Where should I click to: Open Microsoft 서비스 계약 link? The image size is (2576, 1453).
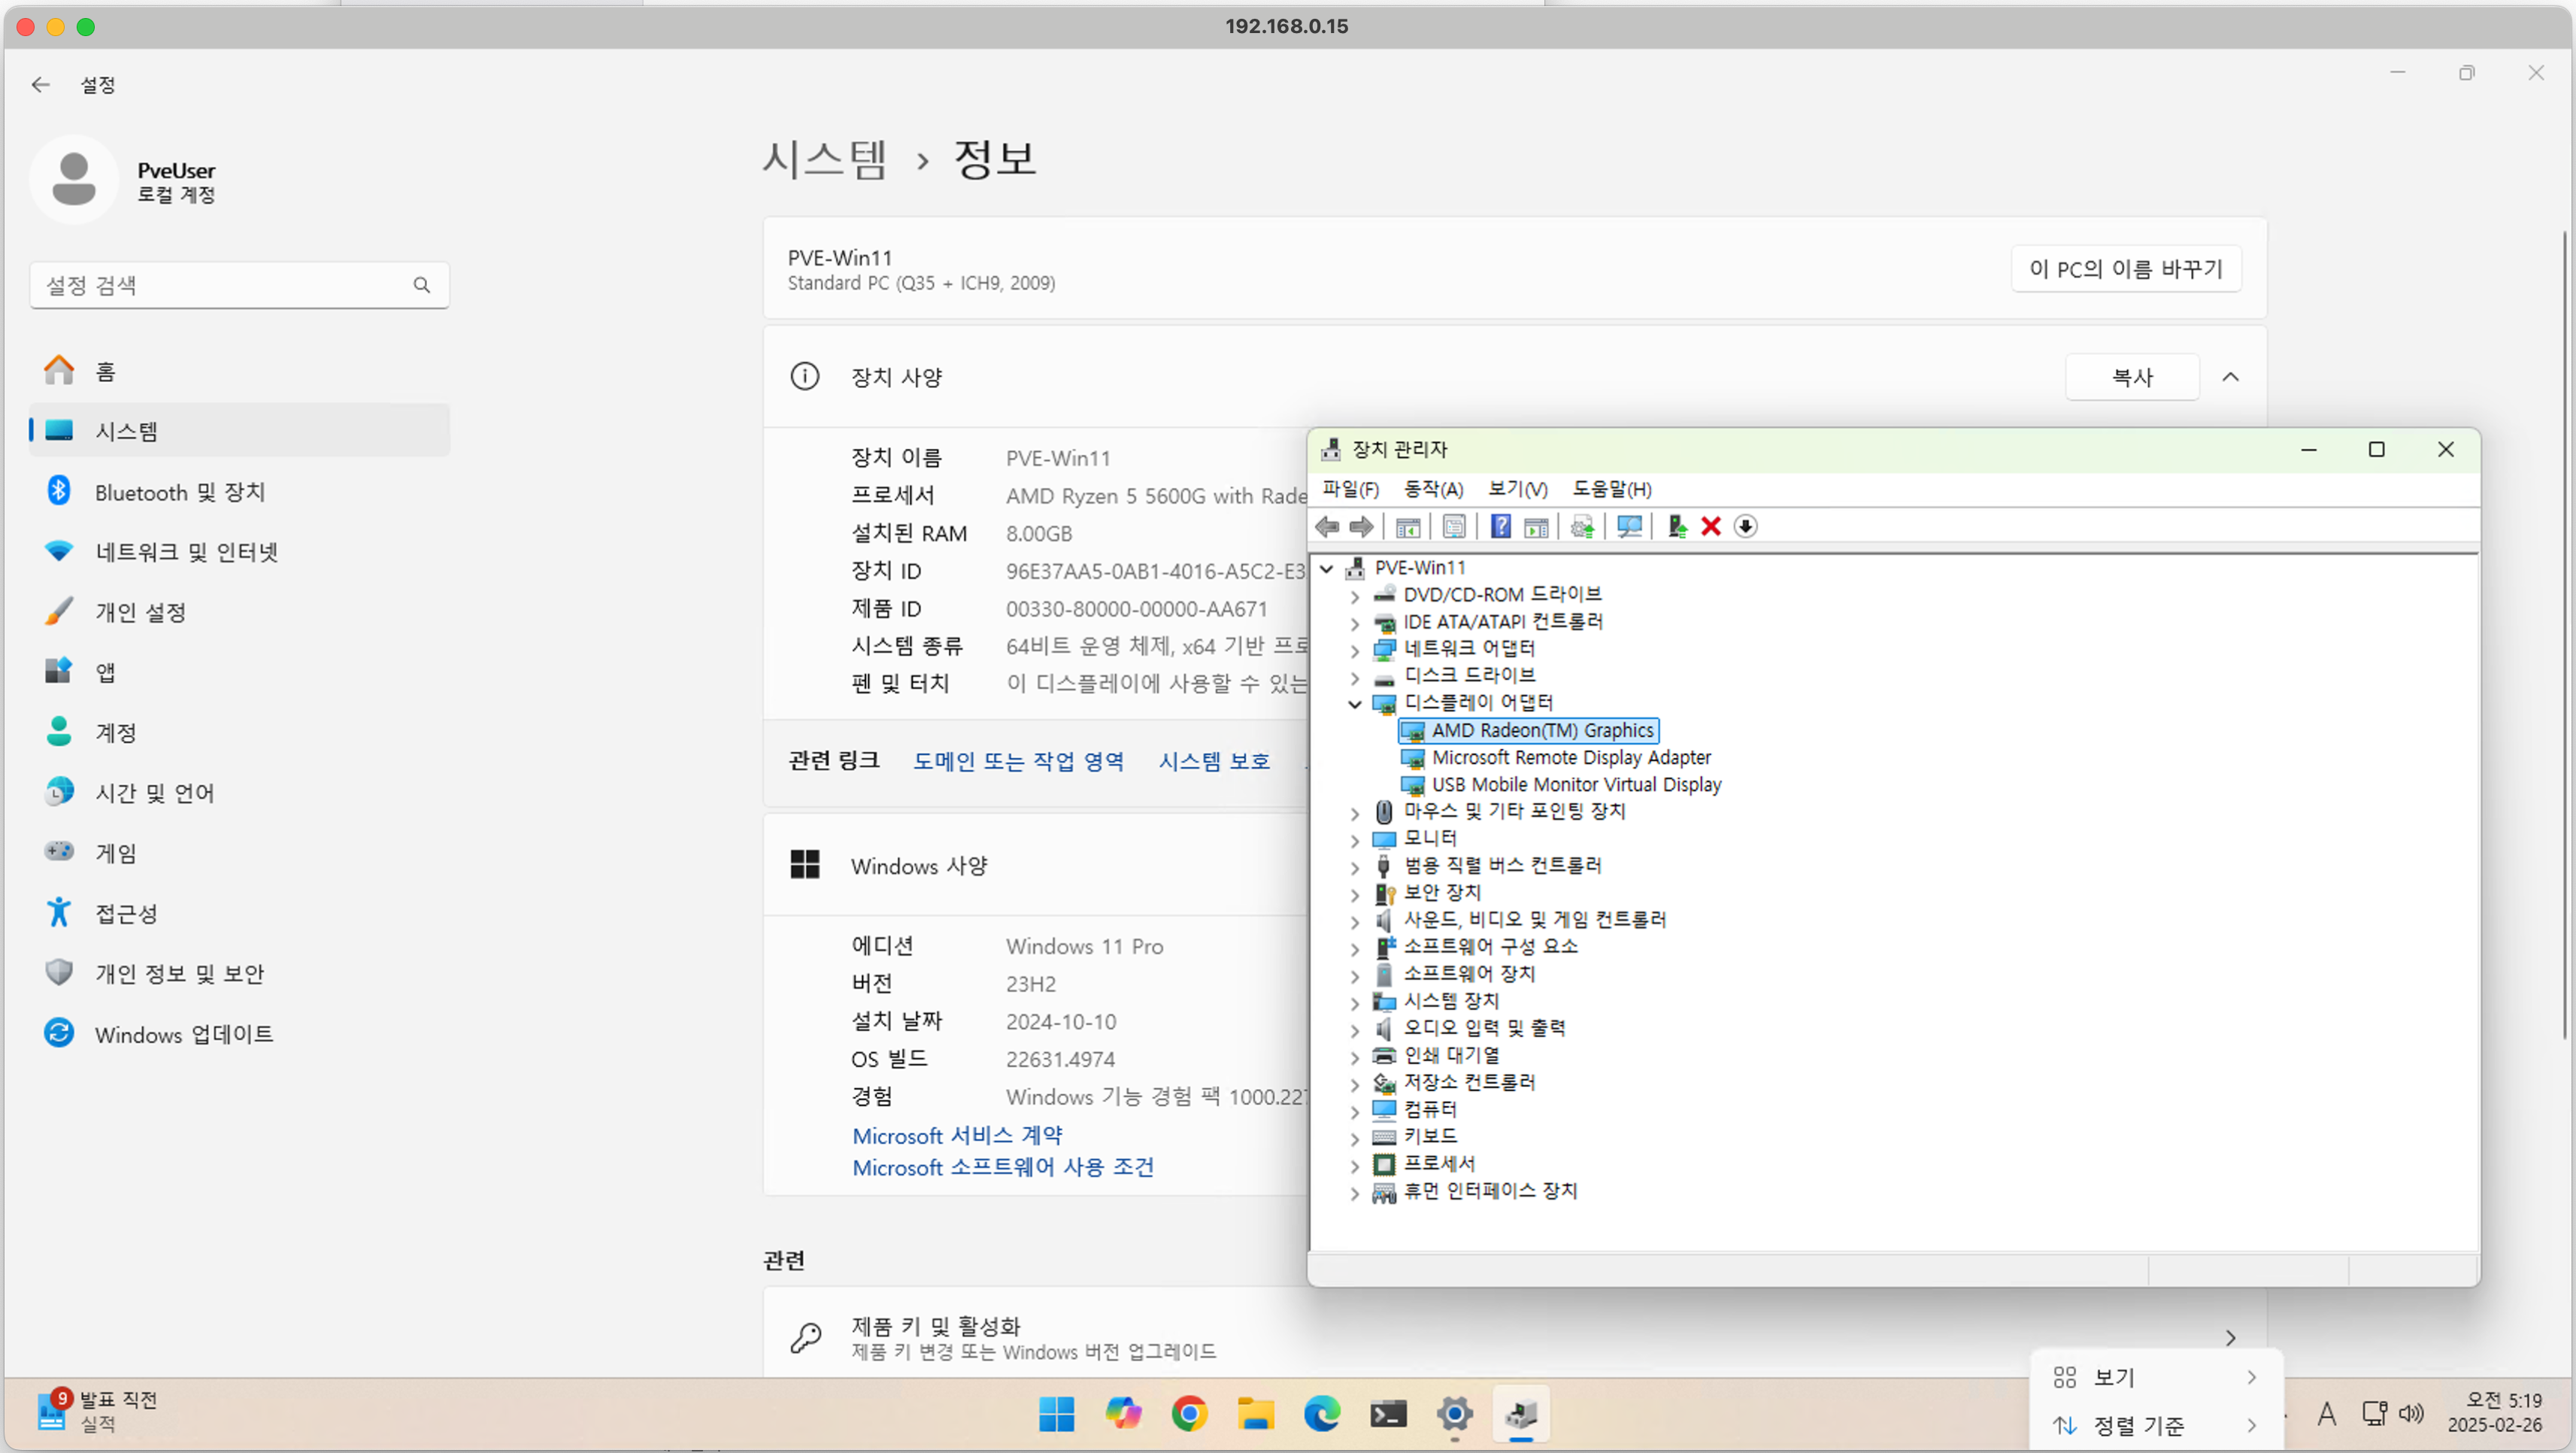[957, 1135]
